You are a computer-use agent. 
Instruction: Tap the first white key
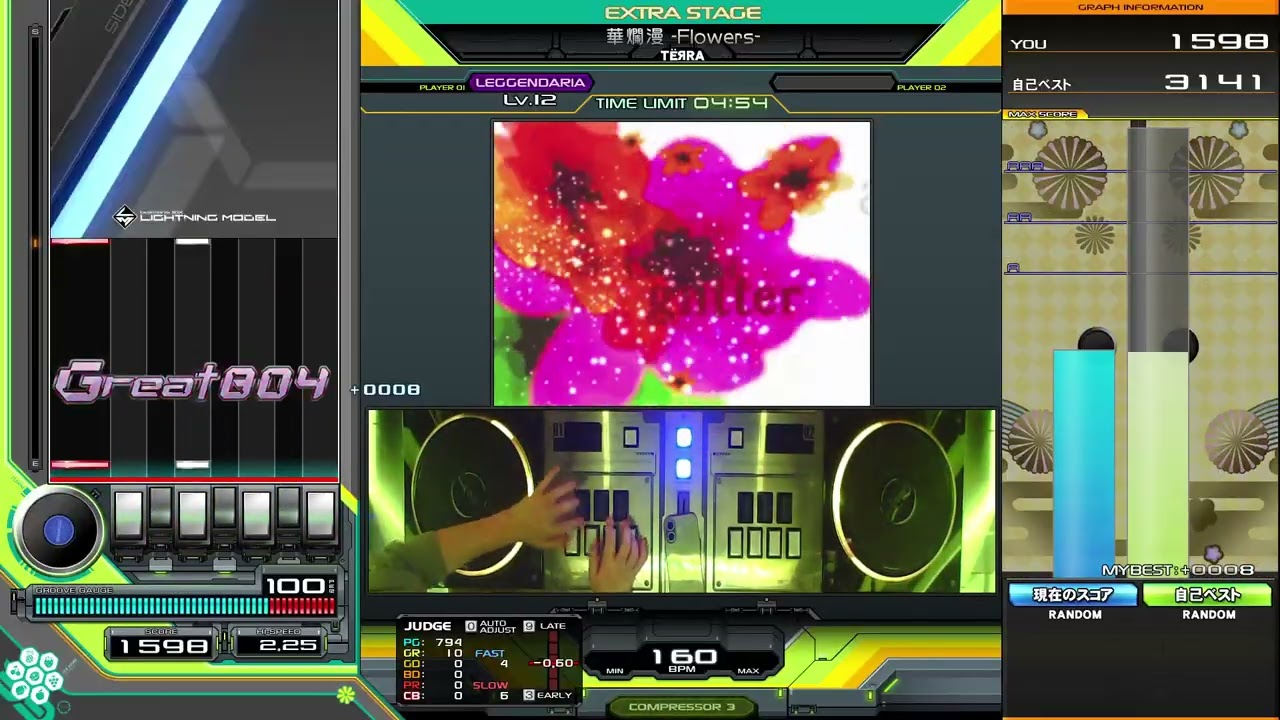click(x=129, y=515)
